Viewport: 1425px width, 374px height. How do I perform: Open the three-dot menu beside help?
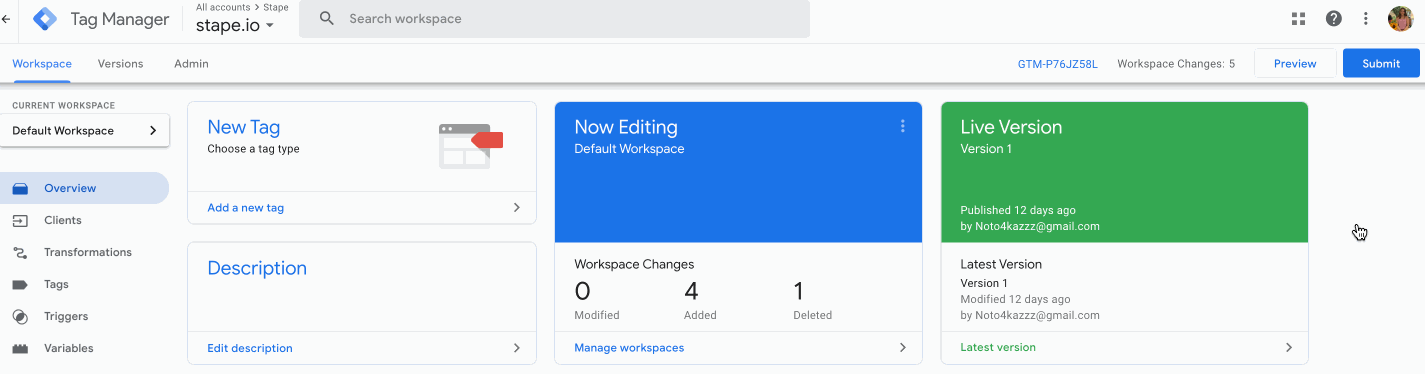[1366, 18]
